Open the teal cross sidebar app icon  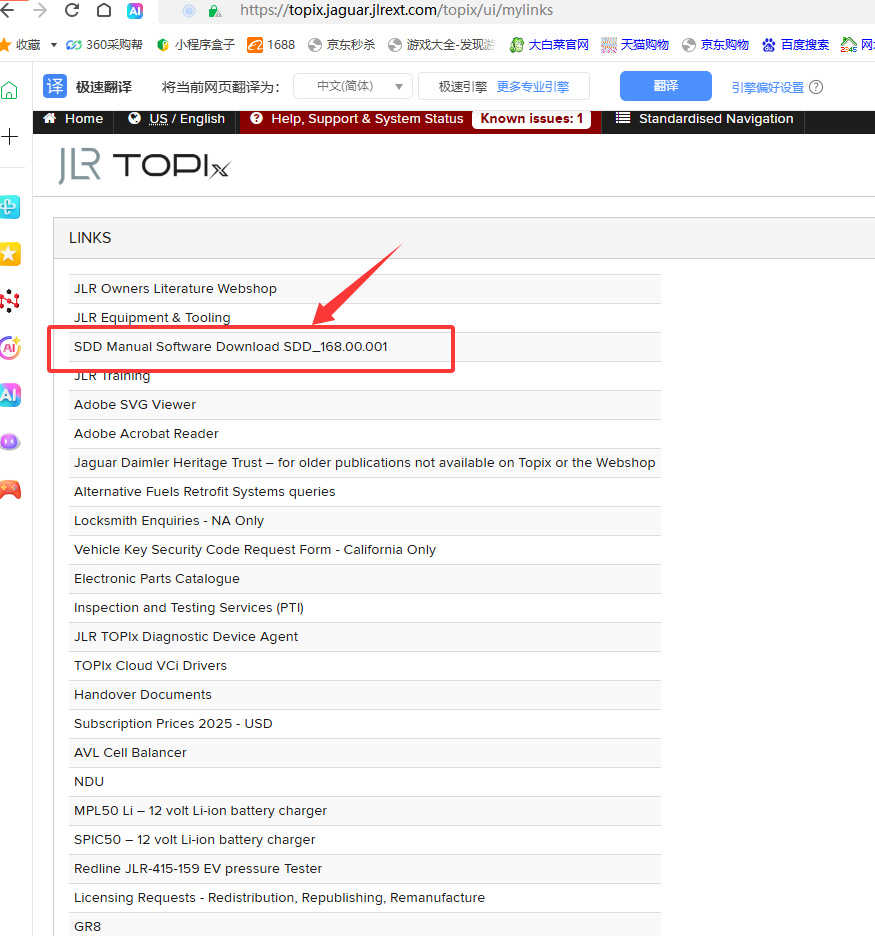10,207
